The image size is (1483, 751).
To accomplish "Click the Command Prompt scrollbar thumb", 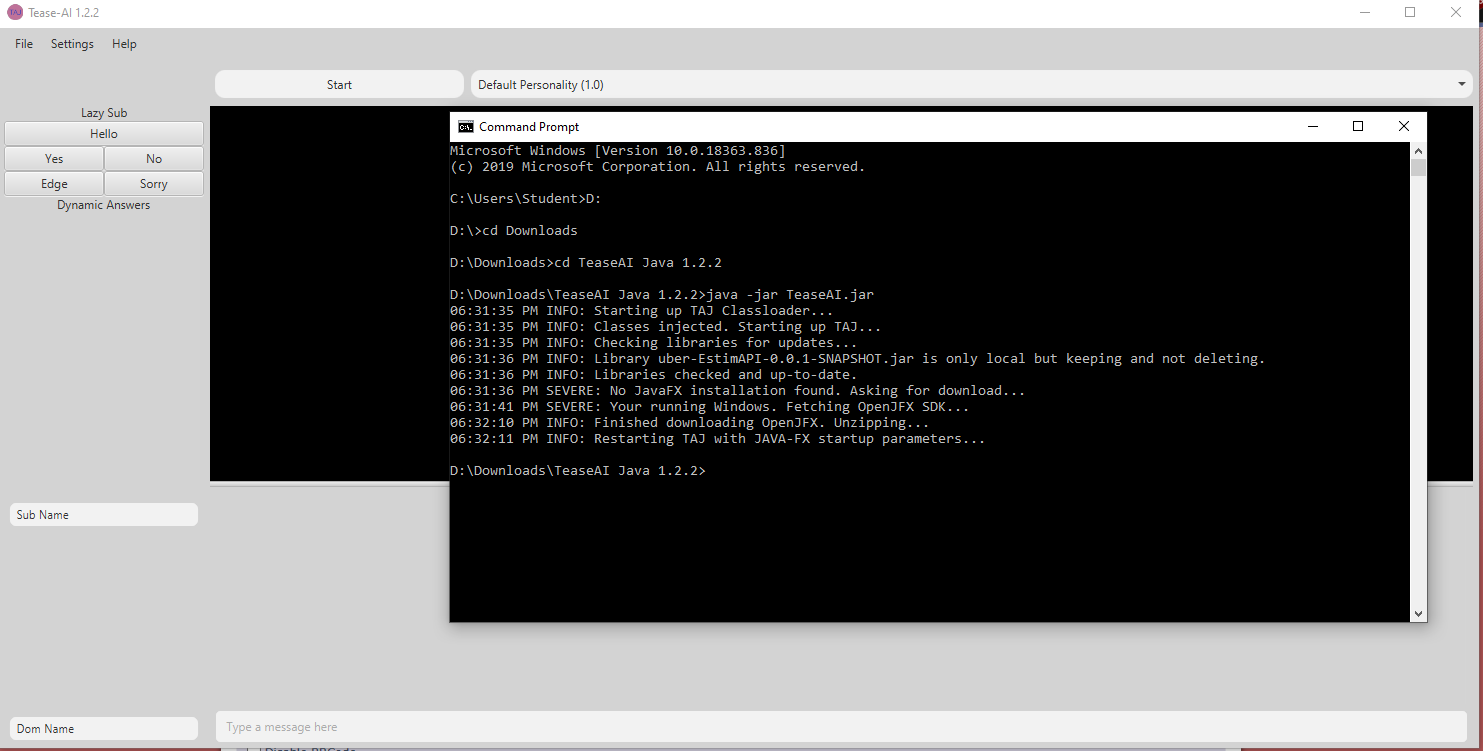I will click(1418, 167).
